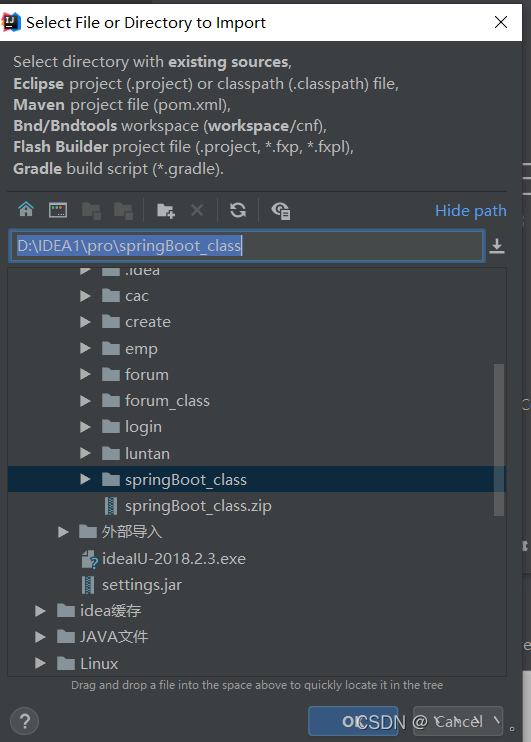Click the vertical scrollbar of file tree
531x742 pixels.
click(x=498, y=440)
